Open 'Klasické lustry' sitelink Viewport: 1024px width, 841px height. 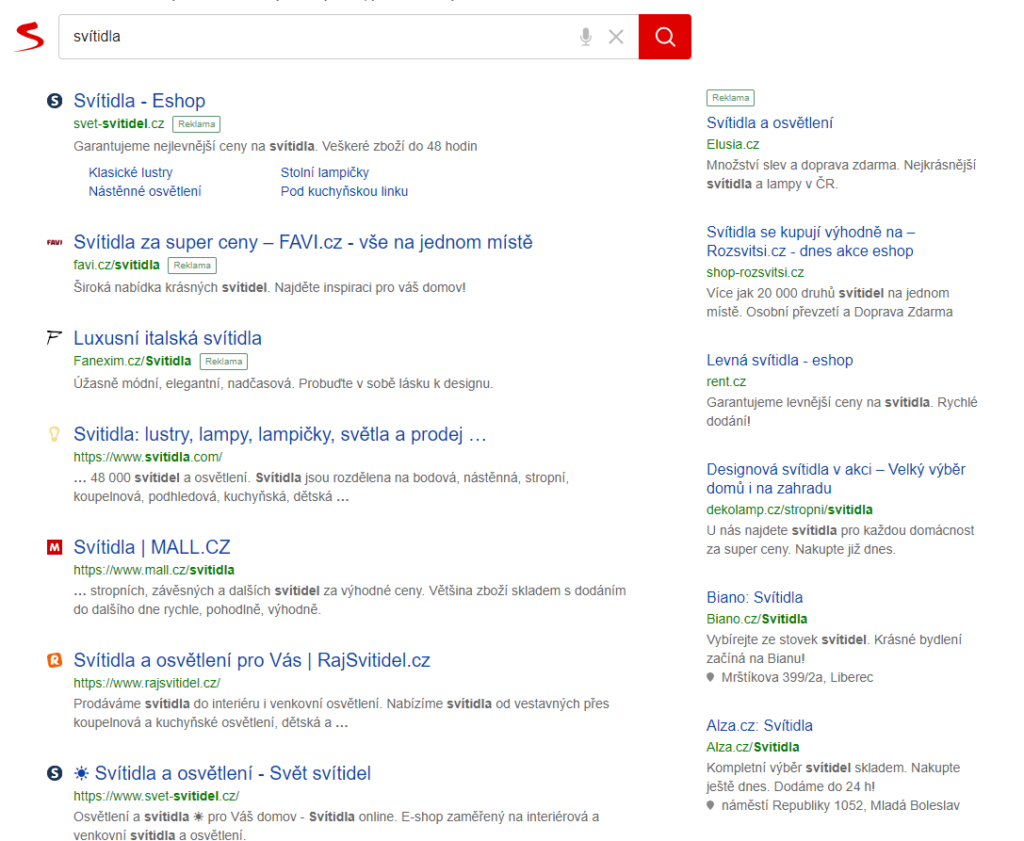pos(130,173)
